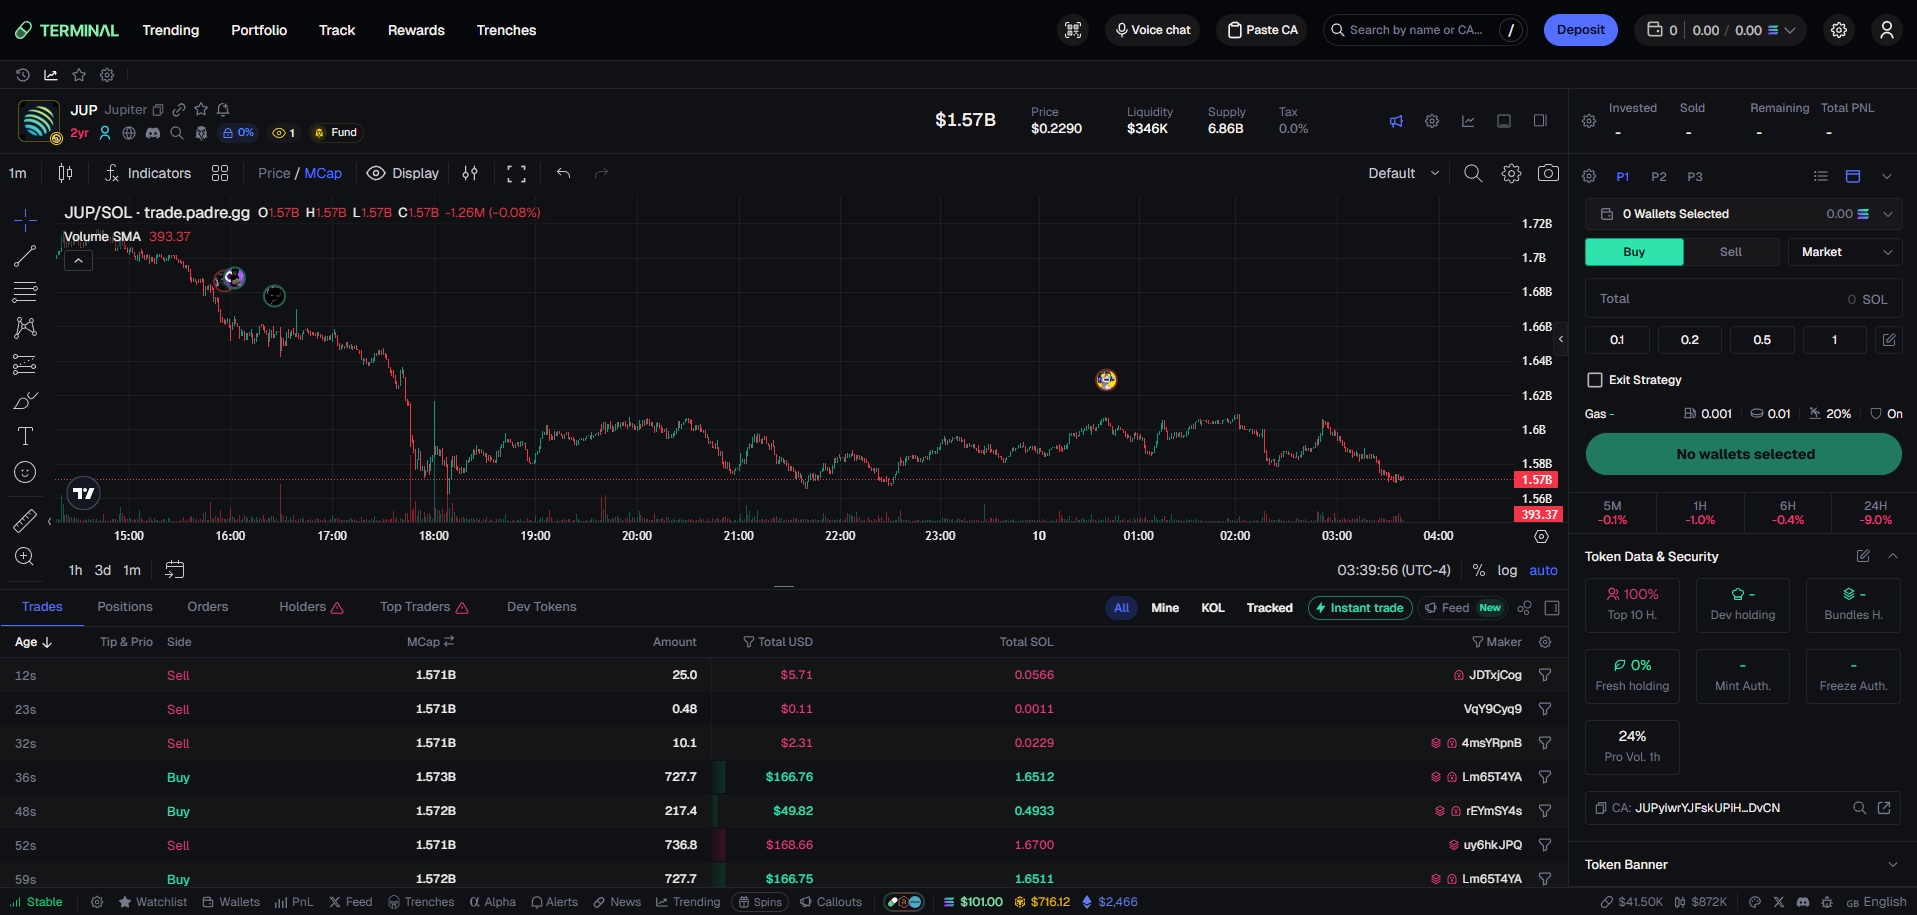Filter trades by KOL
The width and height of the screenshot is (1917, 915).
tap(1213, 608)
